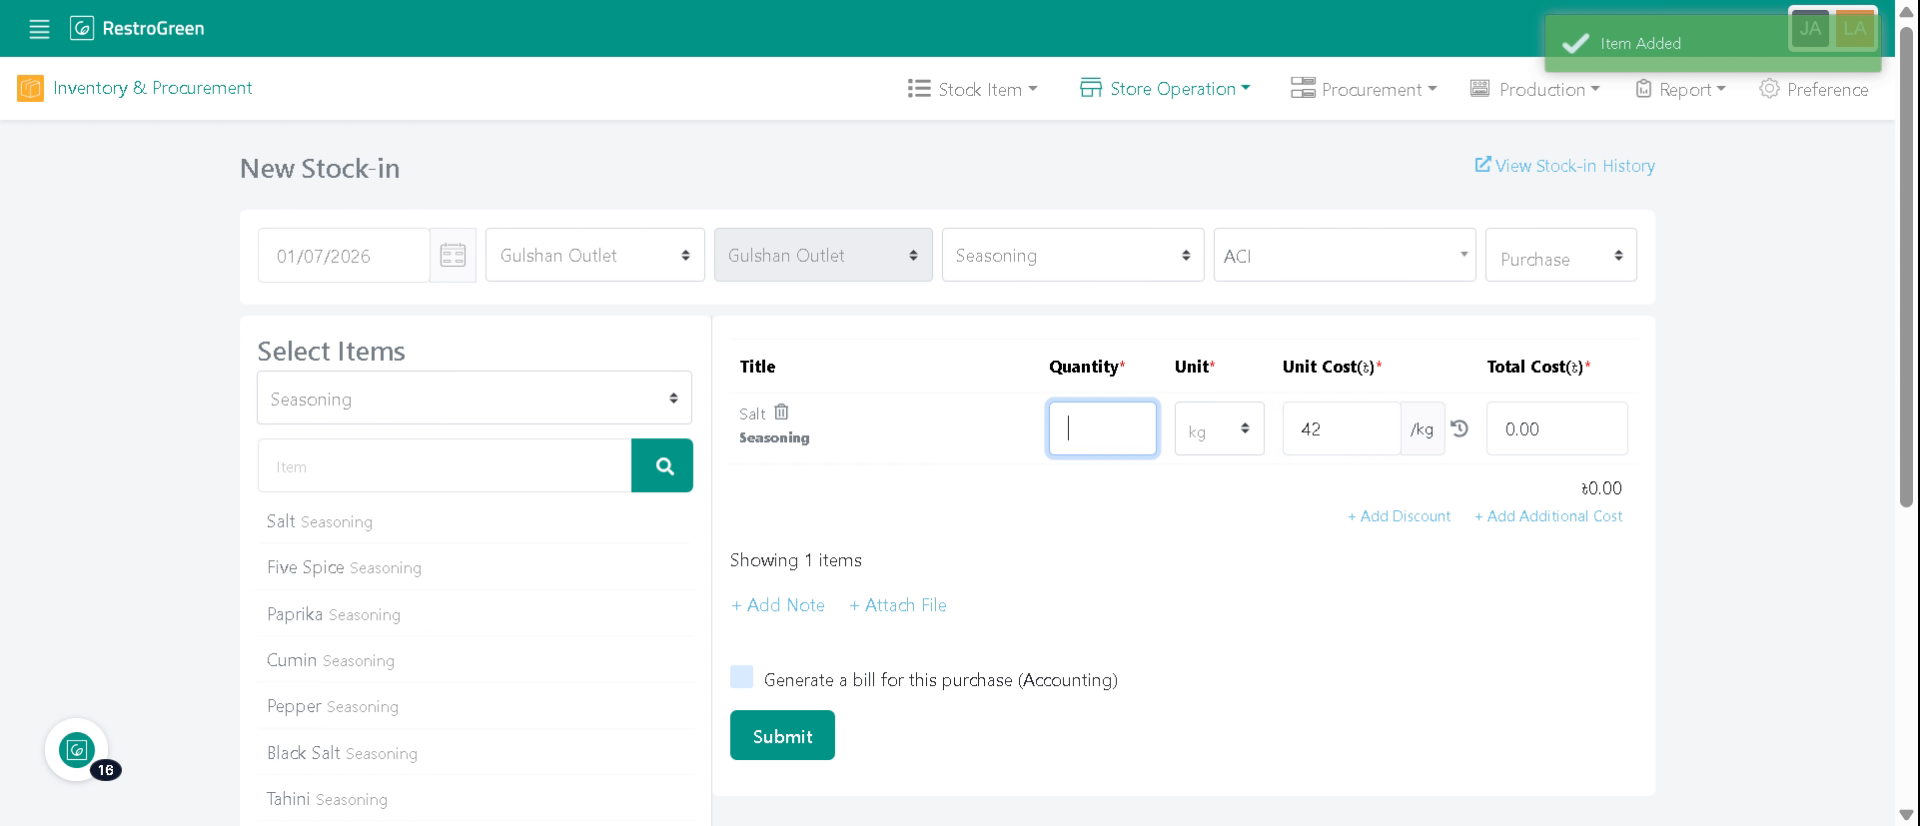Screen dimensions: 1920x826
Task: Open the ACI supplier dropdown
Action: [x=1345, y=255]
